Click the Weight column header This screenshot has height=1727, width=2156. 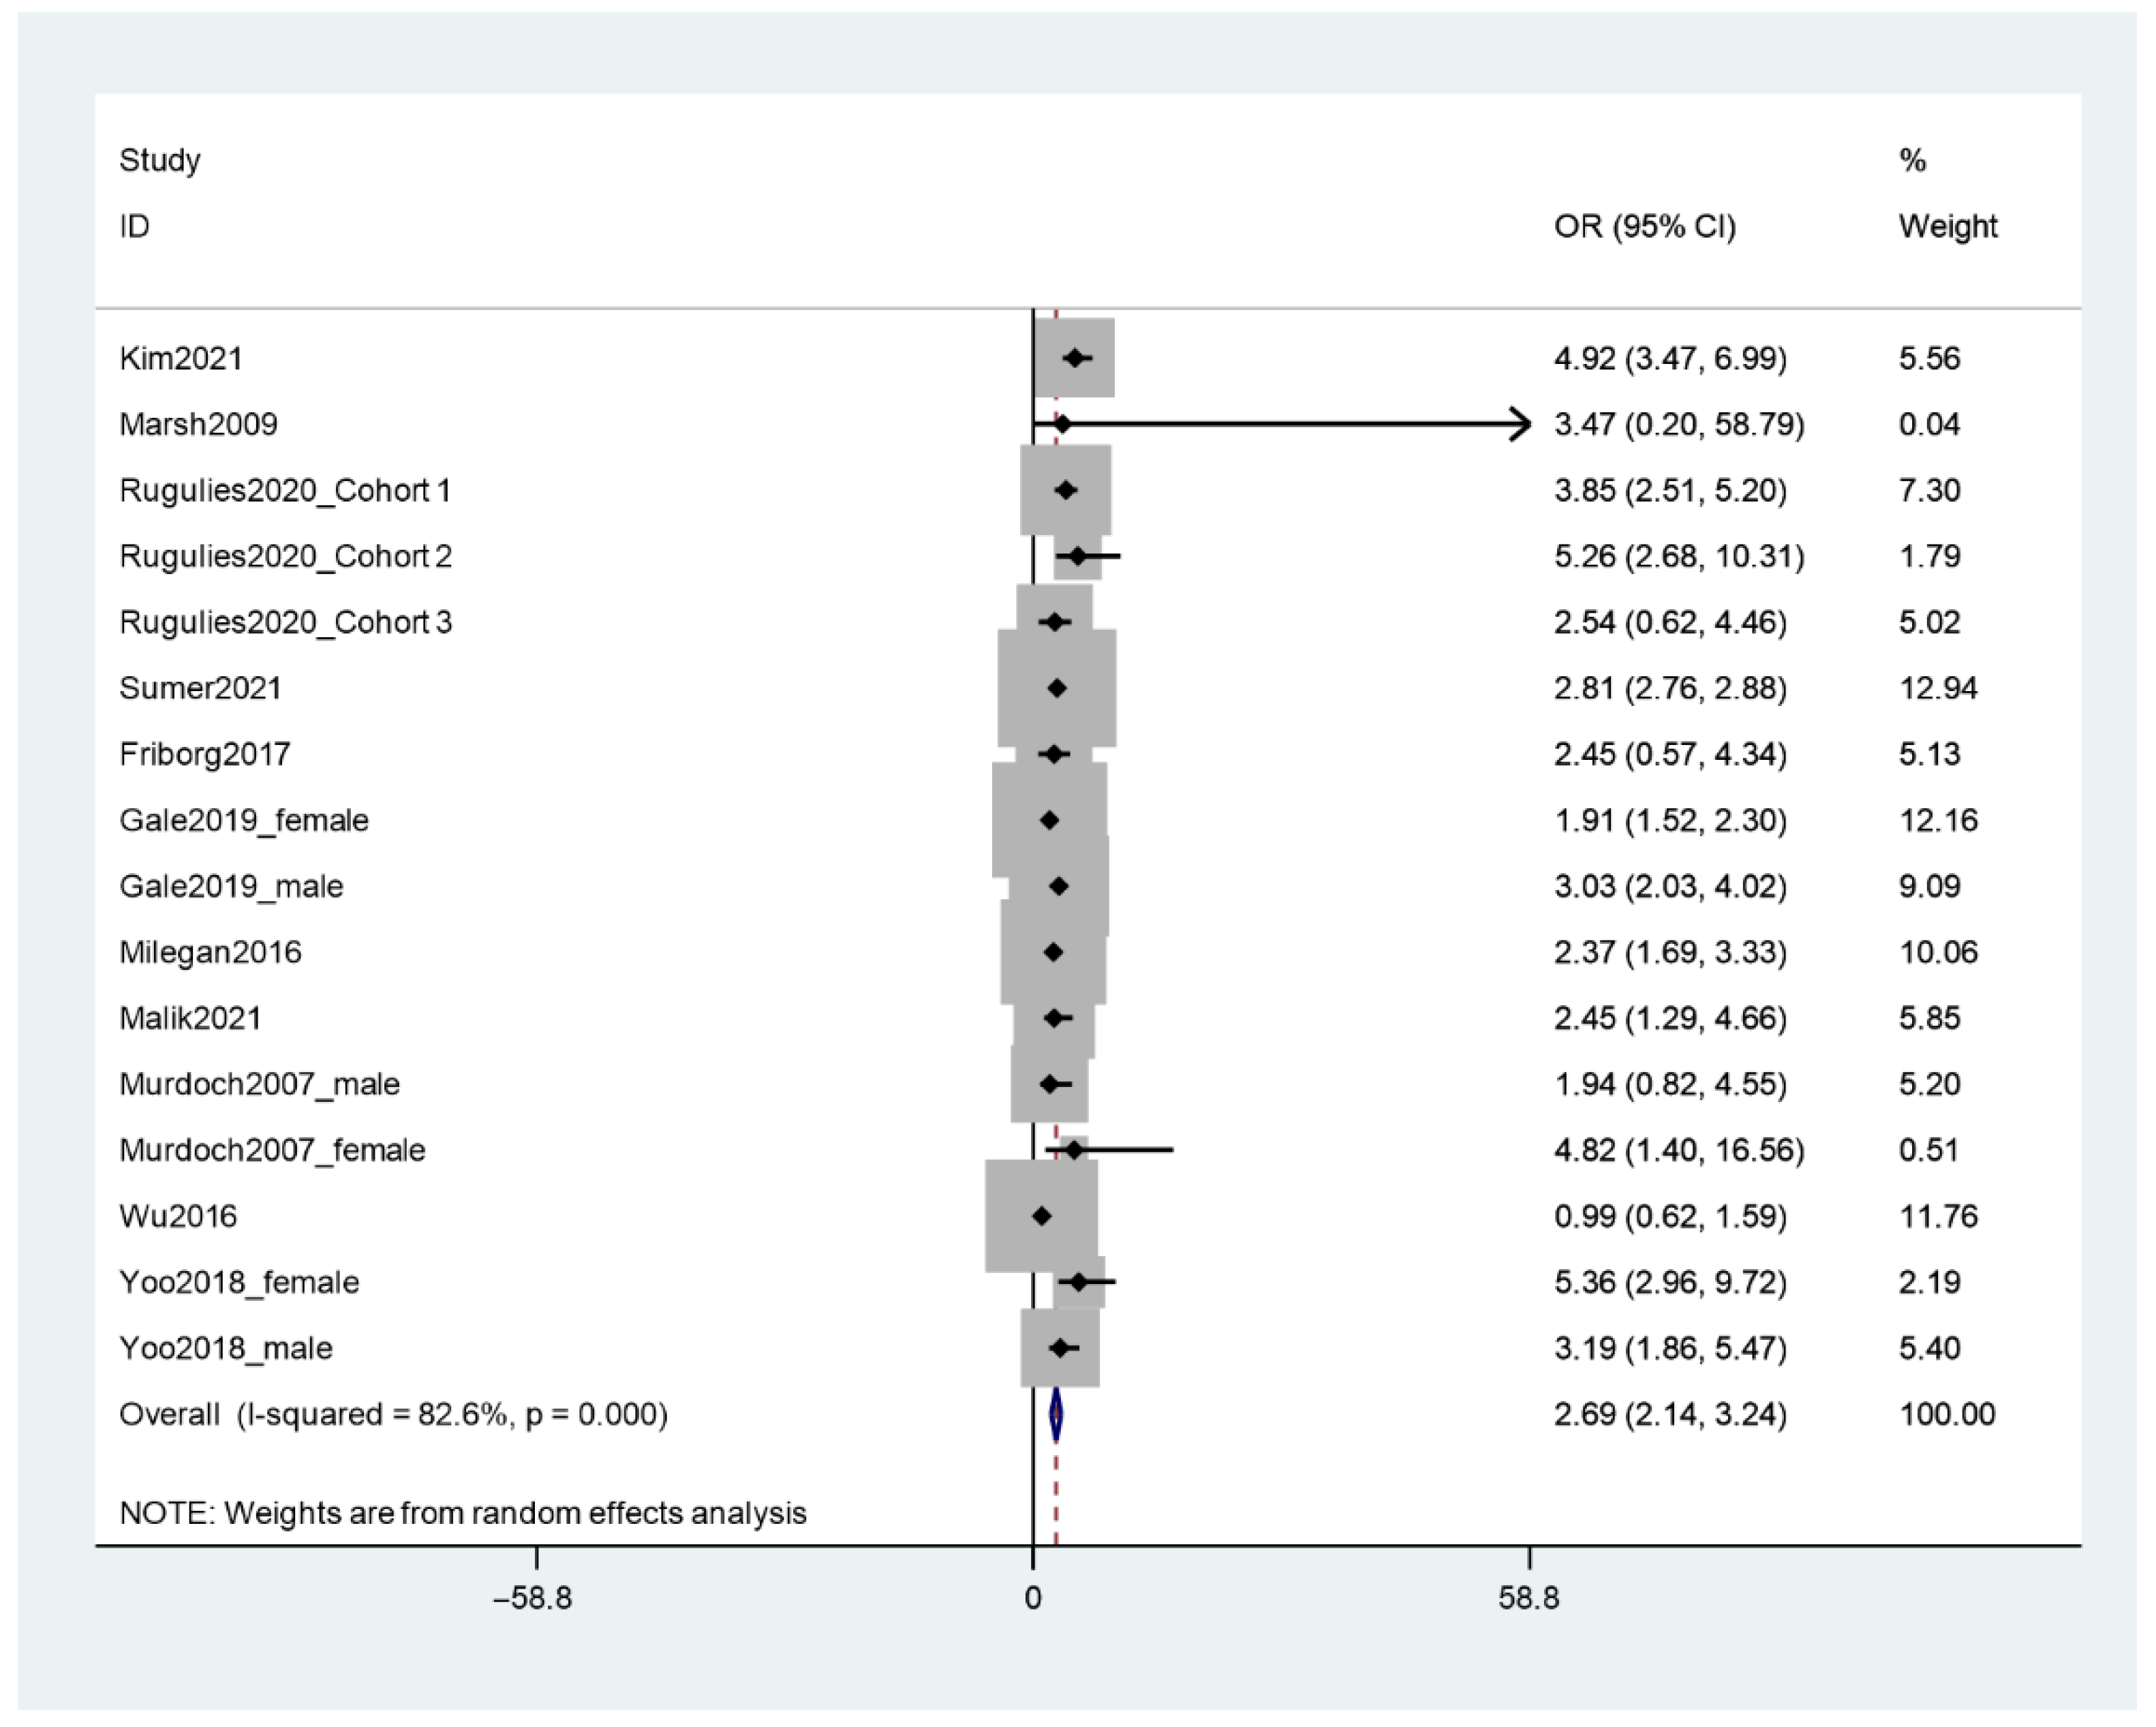click(1947, 226)
